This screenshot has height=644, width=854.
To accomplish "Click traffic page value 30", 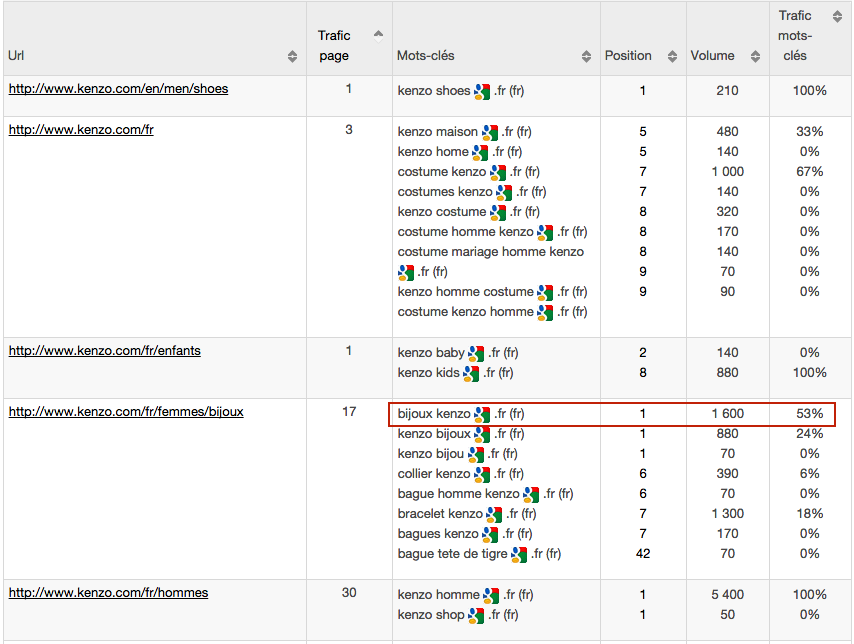I will click(349, 593).
